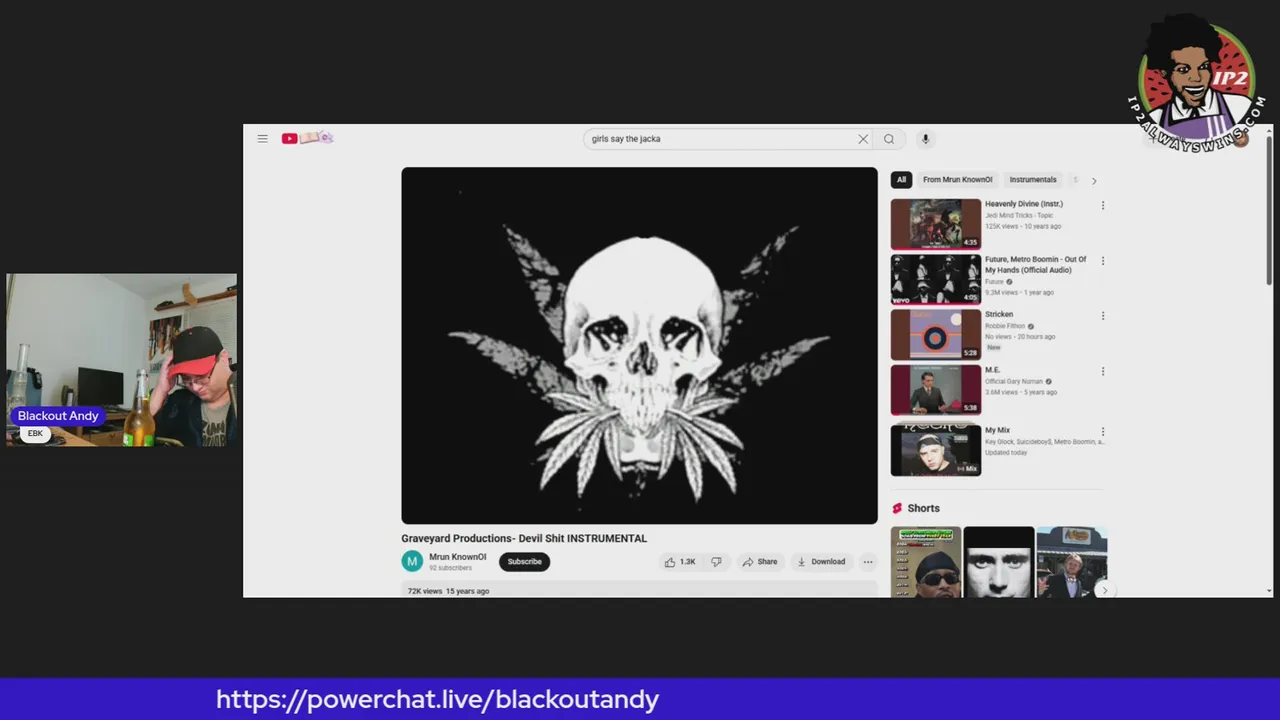1280x720 pixels.
Task: Open the M.E. Gary Numan thumbnail
Action: 936,390
